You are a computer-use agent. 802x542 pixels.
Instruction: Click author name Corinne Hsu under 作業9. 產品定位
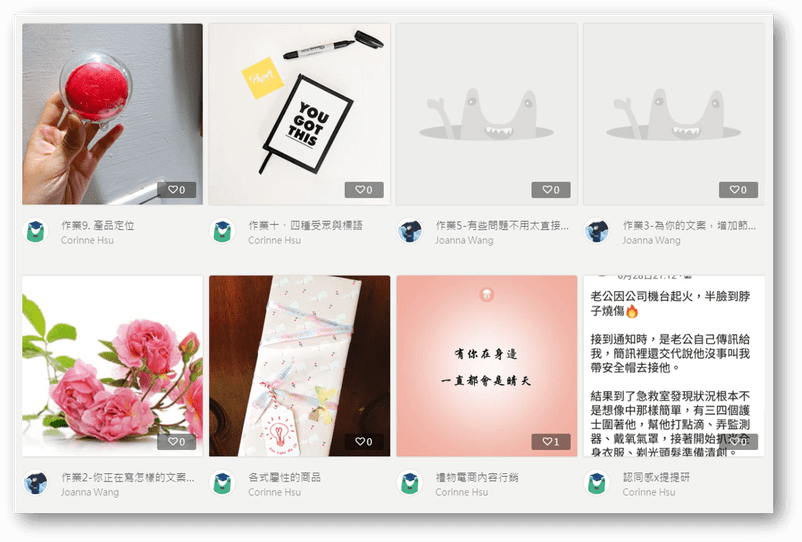87,240
